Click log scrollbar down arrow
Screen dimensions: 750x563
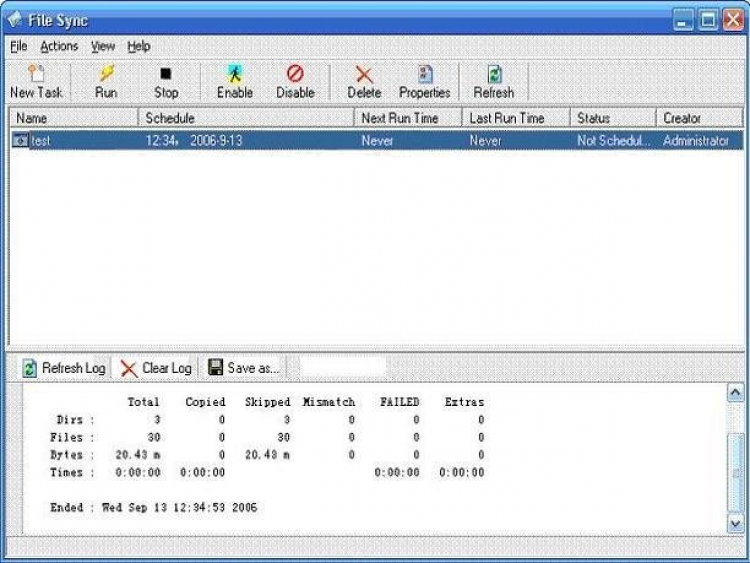pos(735,524)
